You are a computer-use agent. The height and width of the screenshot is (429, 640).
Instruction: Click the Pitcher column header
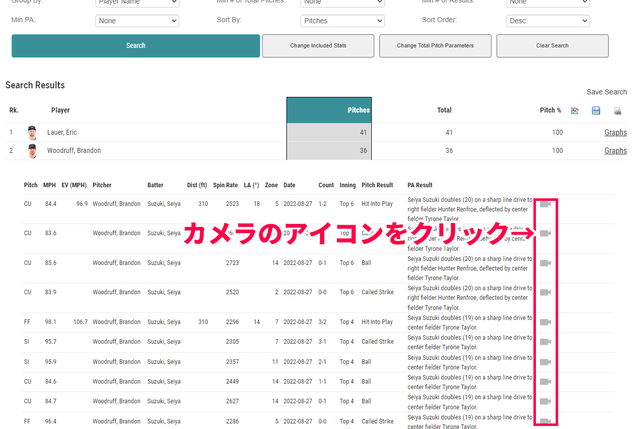click(102, 185)
